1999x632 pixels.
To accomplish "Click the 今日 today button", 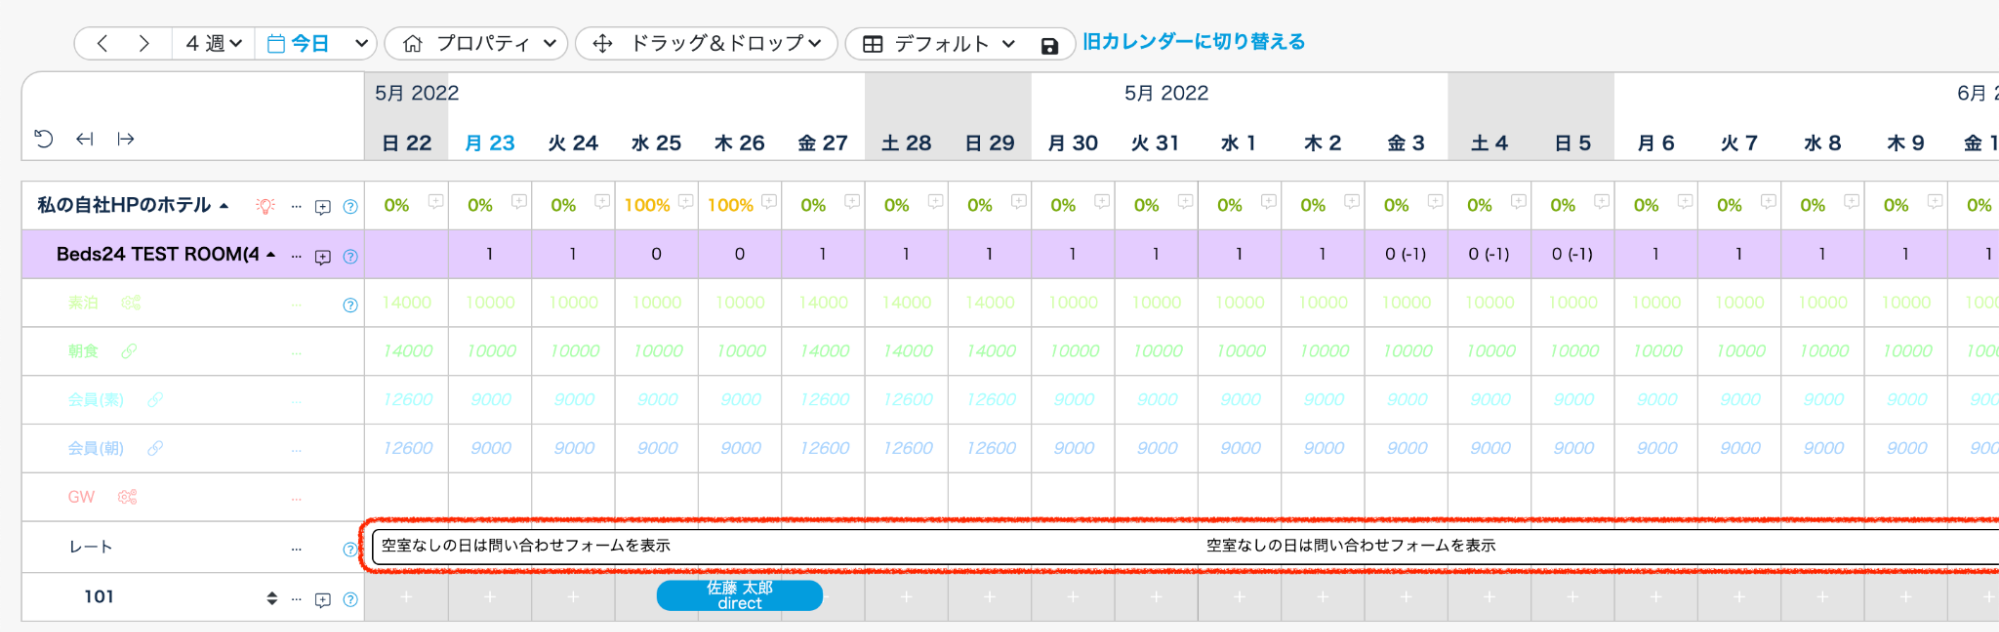I will pos(298,43).
